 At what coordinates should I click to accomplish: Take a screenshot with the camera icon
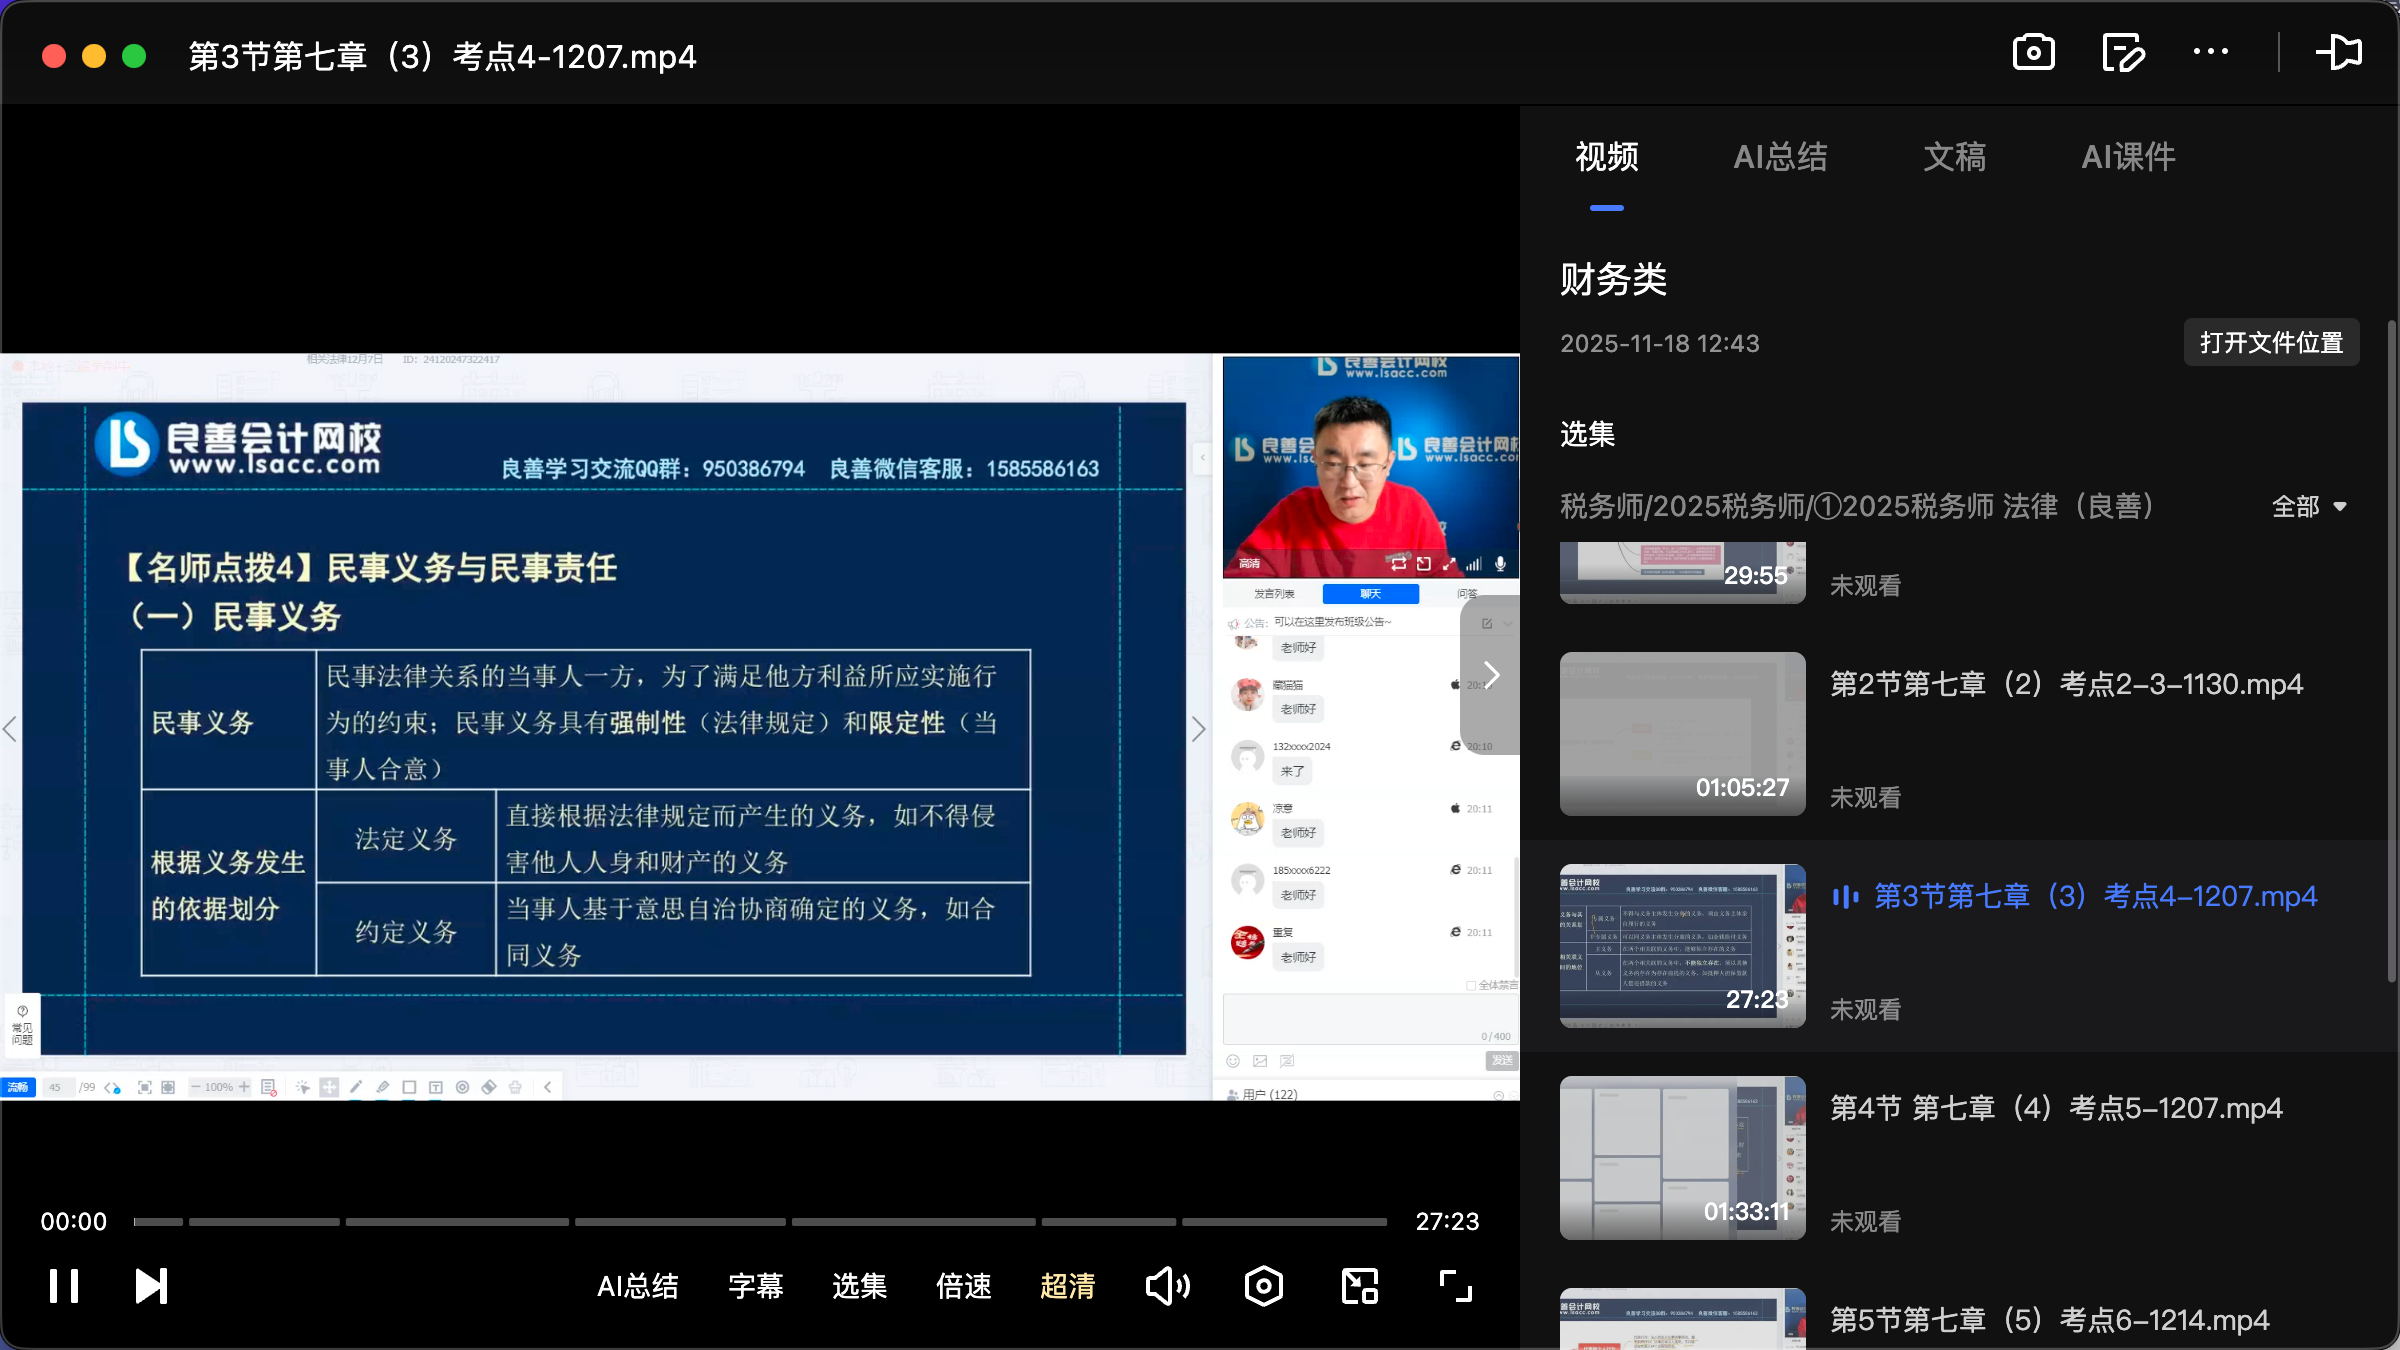click(2034, 52)
